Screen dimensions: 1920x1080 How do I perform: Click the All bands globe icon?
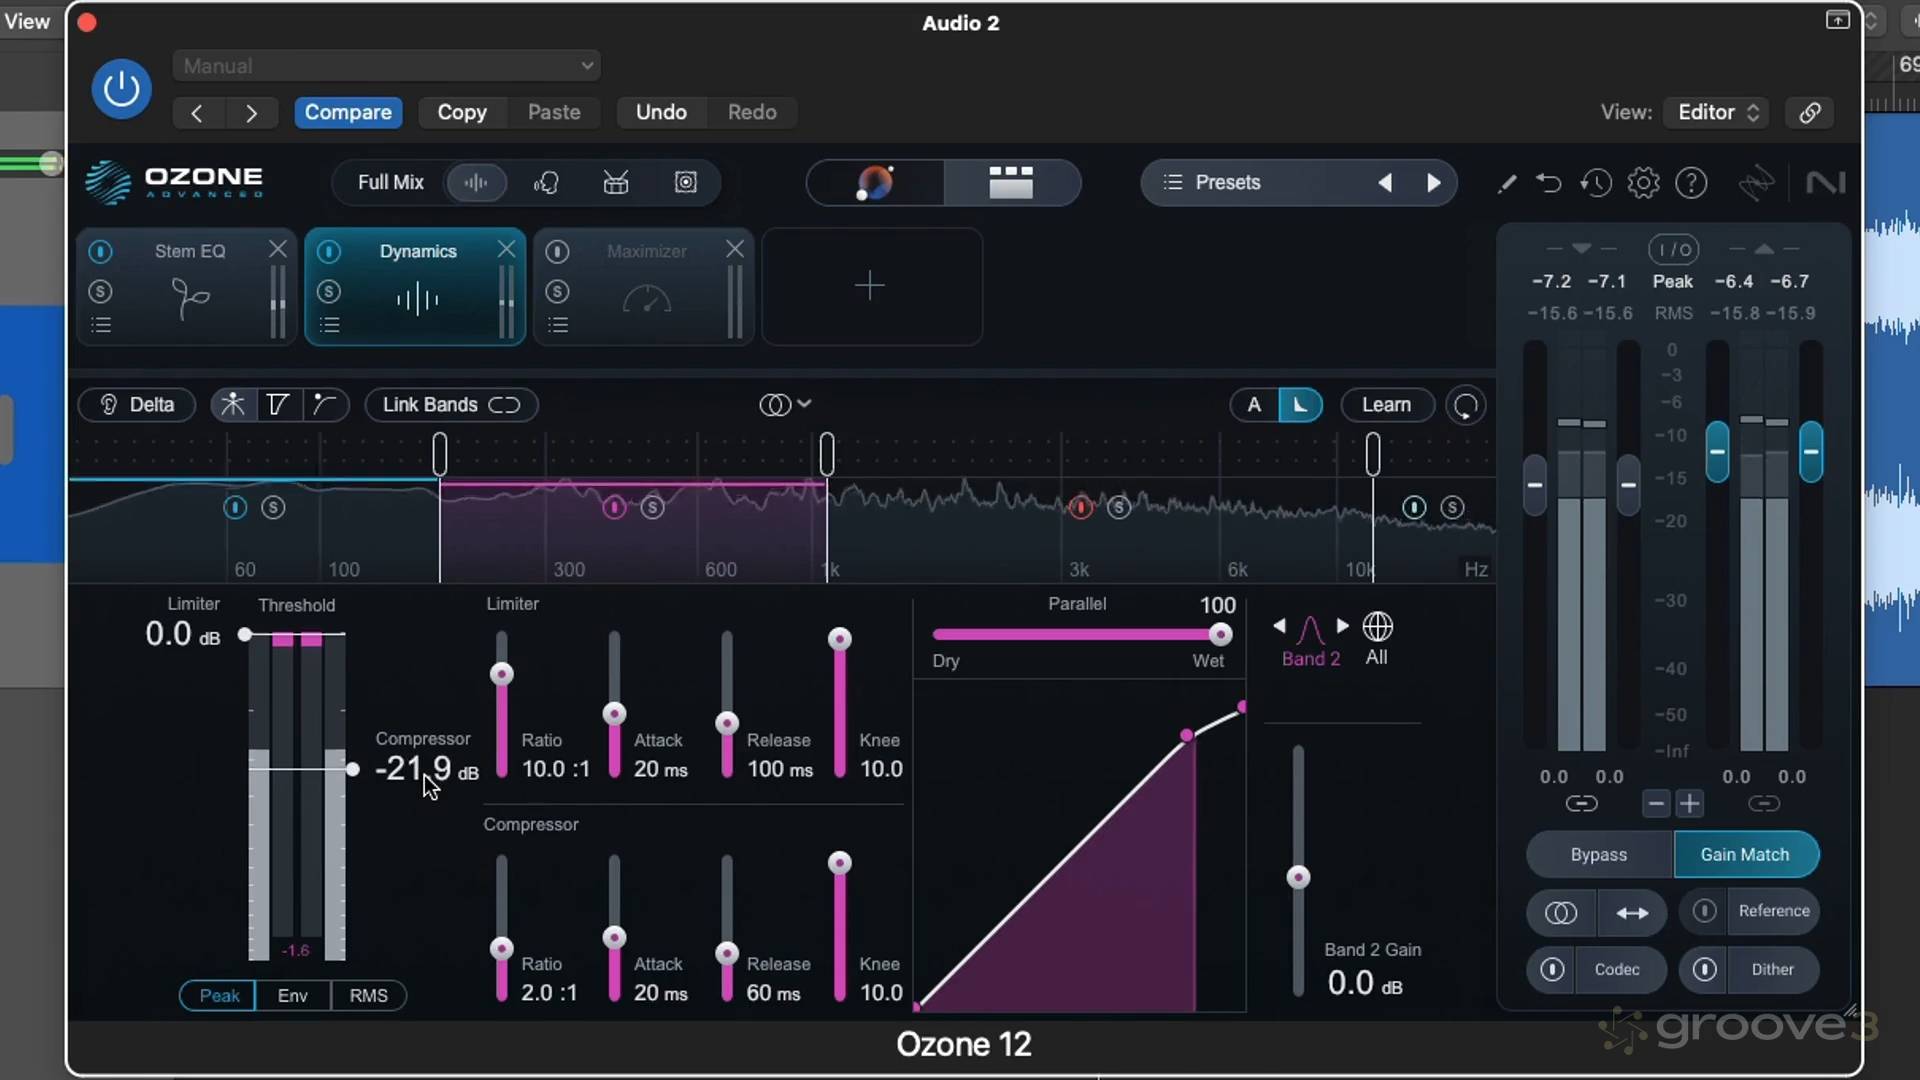[x=1377, y=628]
